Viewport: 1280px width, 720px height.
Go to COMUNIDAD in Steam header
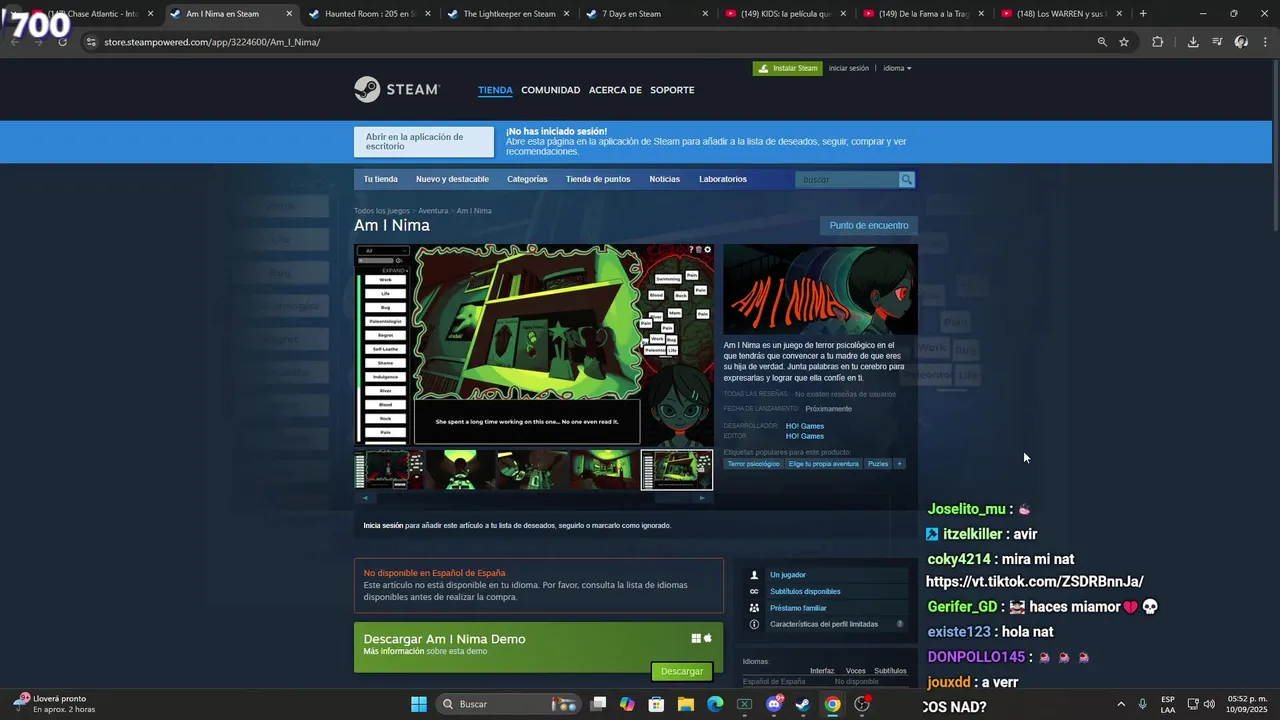(550, 90)
